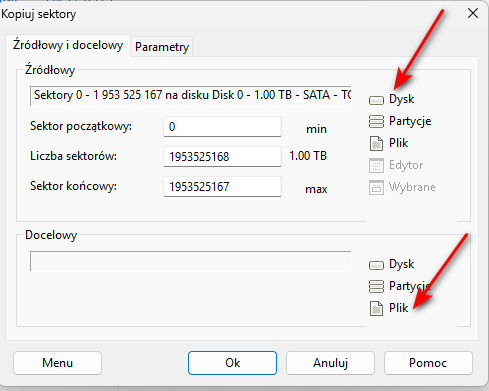Pick Plik icon in Źródłowy section

coord(376,143)
